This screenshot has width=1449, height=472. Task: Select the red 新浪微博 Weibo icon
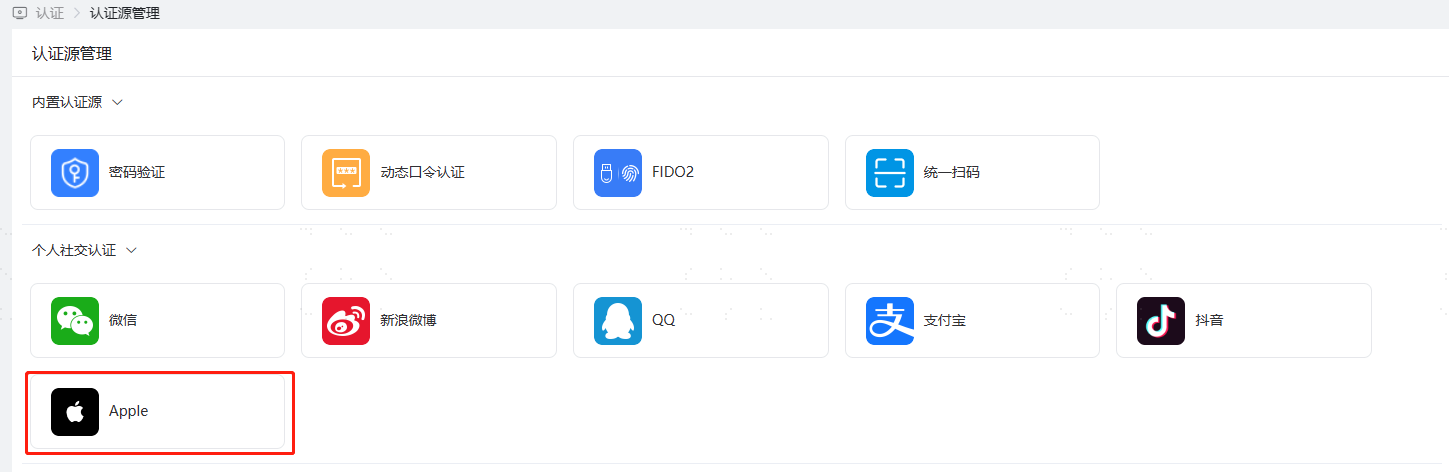pos(346,321)
